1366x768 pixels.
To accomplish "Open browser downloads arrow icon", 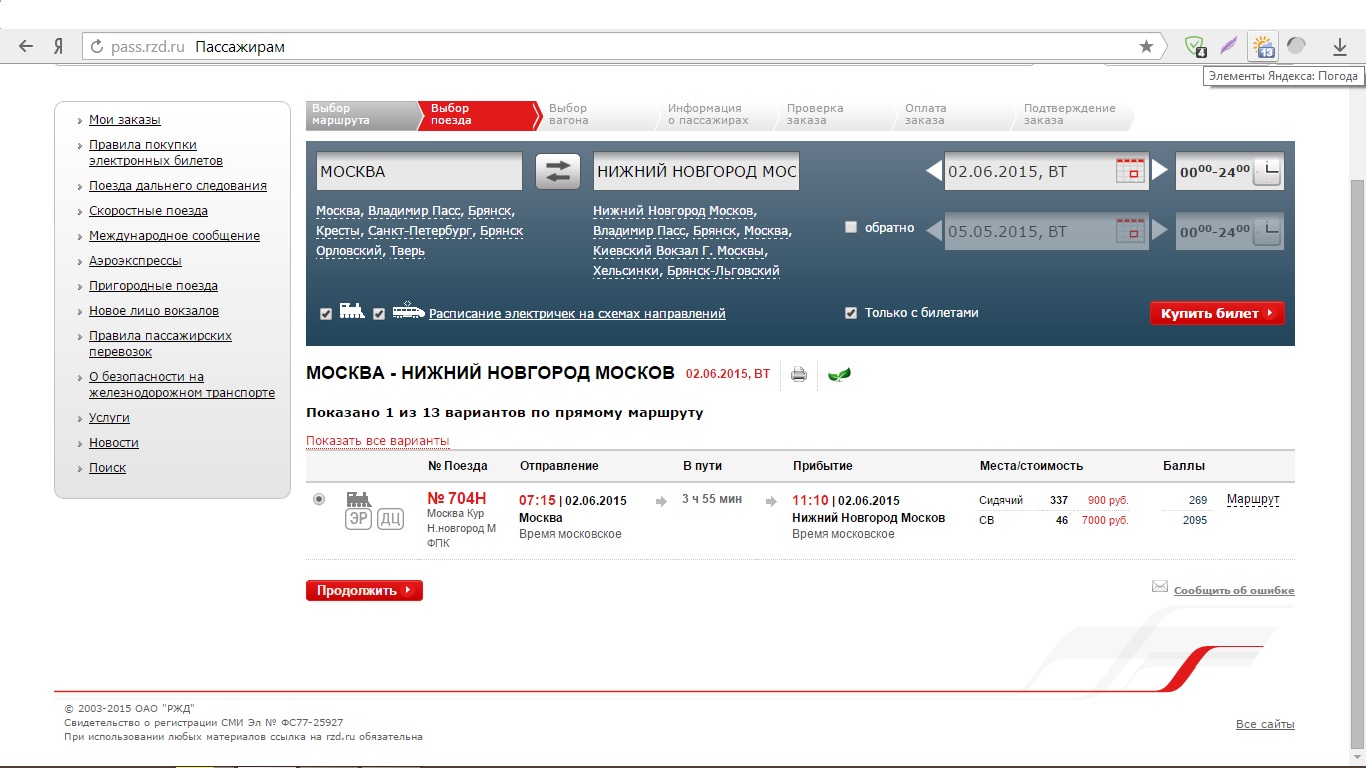I will 1340,46.
